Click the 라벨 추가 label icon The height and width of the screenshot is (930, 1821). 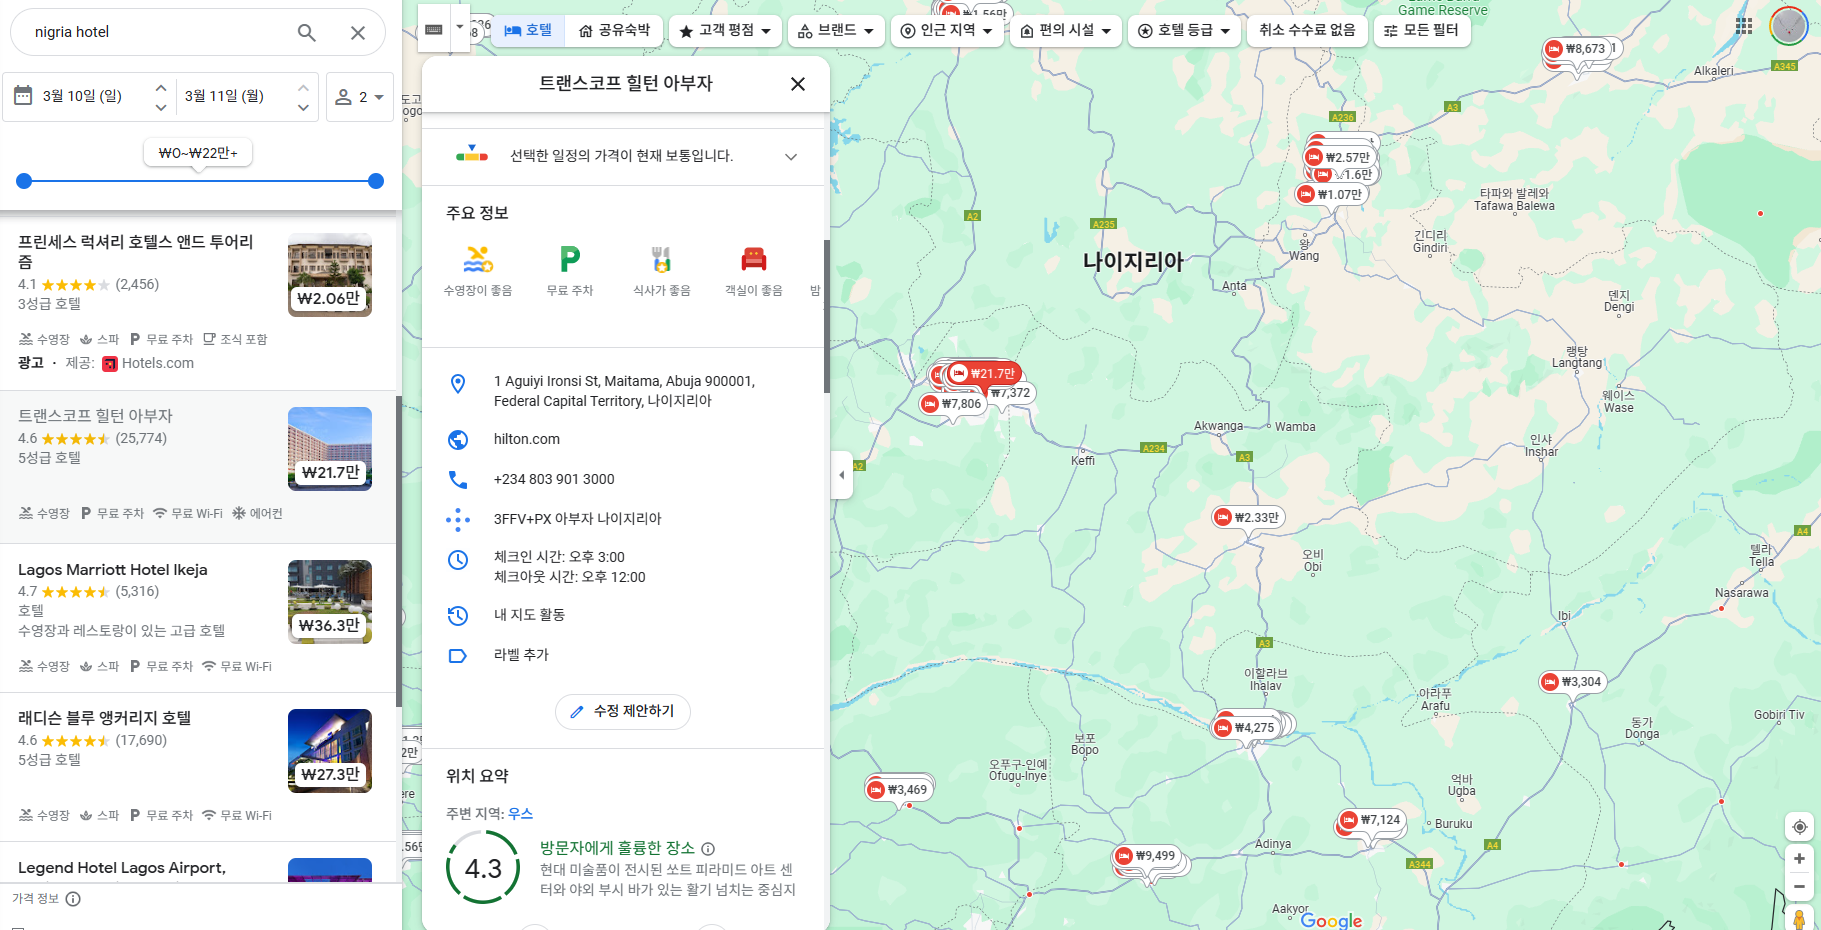458,656
